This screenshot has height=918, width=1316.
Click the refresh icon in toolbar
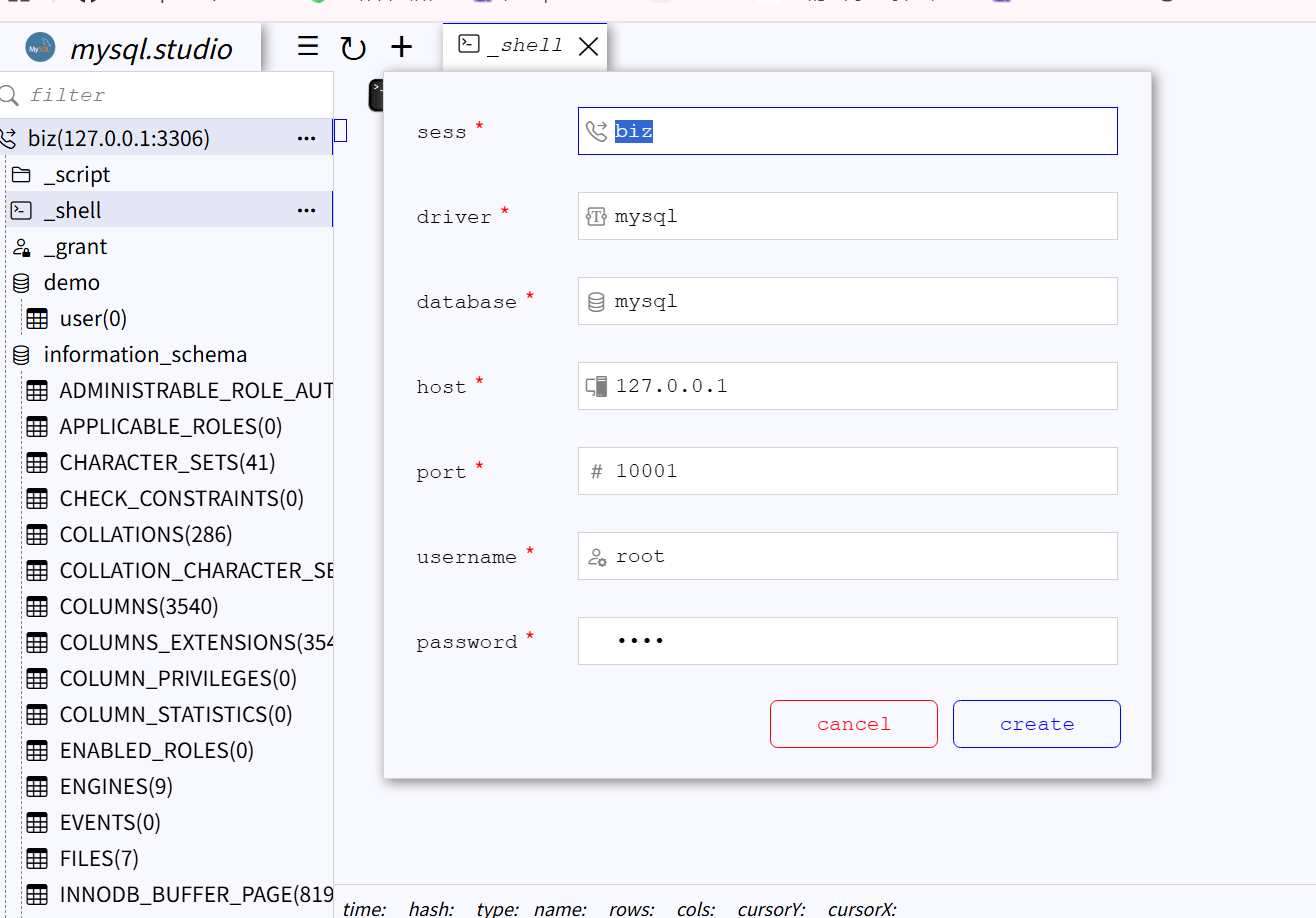pos(353,48)
